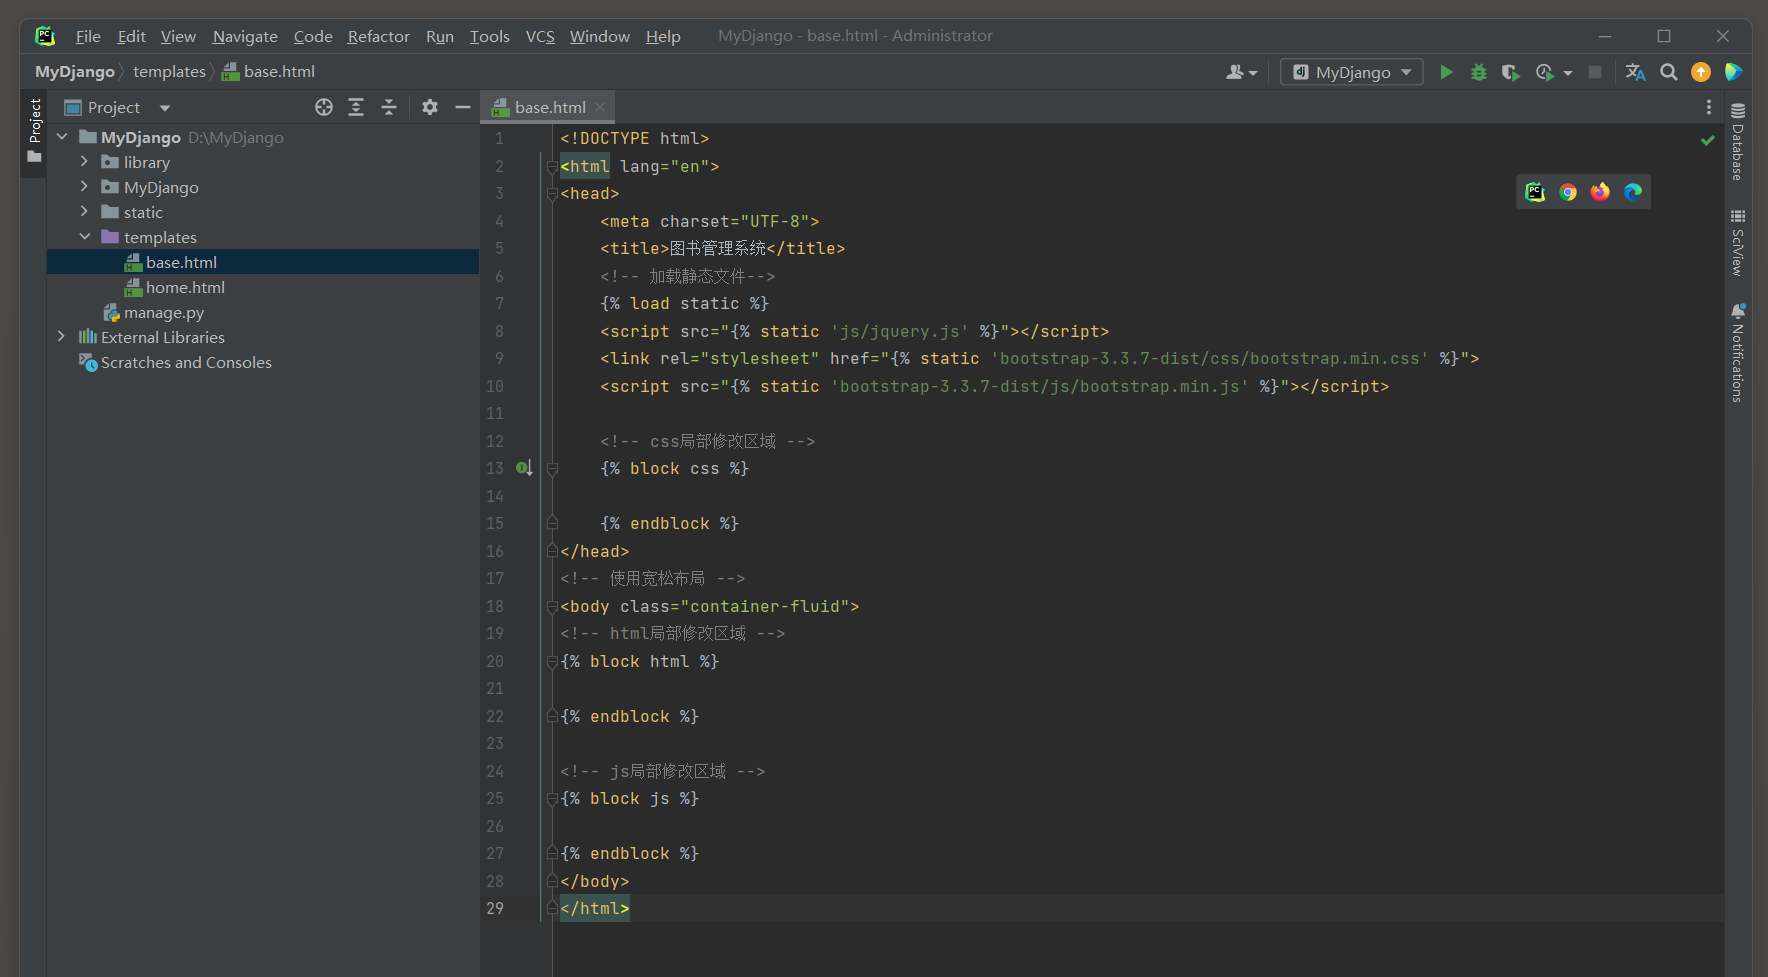The height and width of the screenshot is (977, 1768).
Task: Fold the body tag on line 18
Action: click(552, 607)
